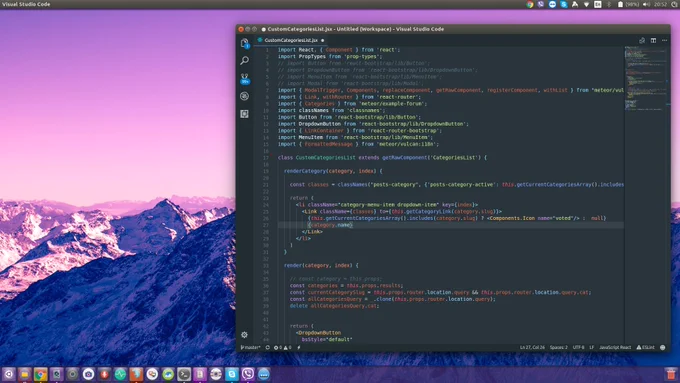Change indentation via Spaces: 2
Screen dimensions: 680x383
tap(559, 347)
